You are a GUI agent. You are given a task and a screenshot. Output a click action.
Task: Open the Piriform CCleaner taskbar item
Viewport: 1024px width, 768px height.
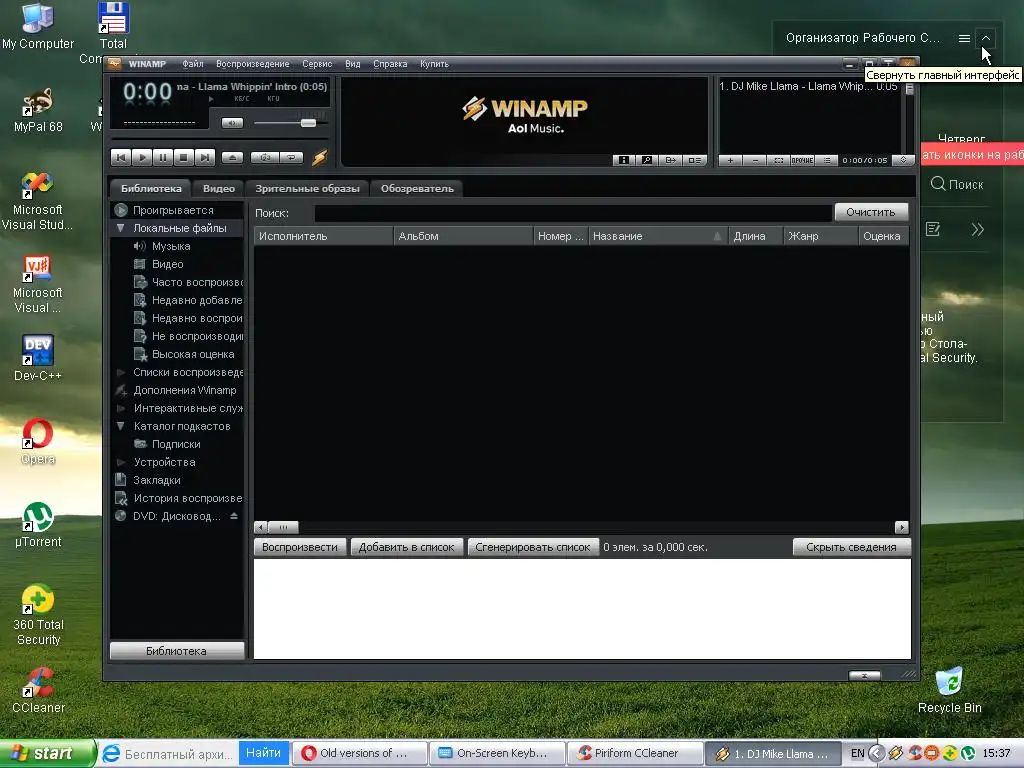[x=634, y=754]
